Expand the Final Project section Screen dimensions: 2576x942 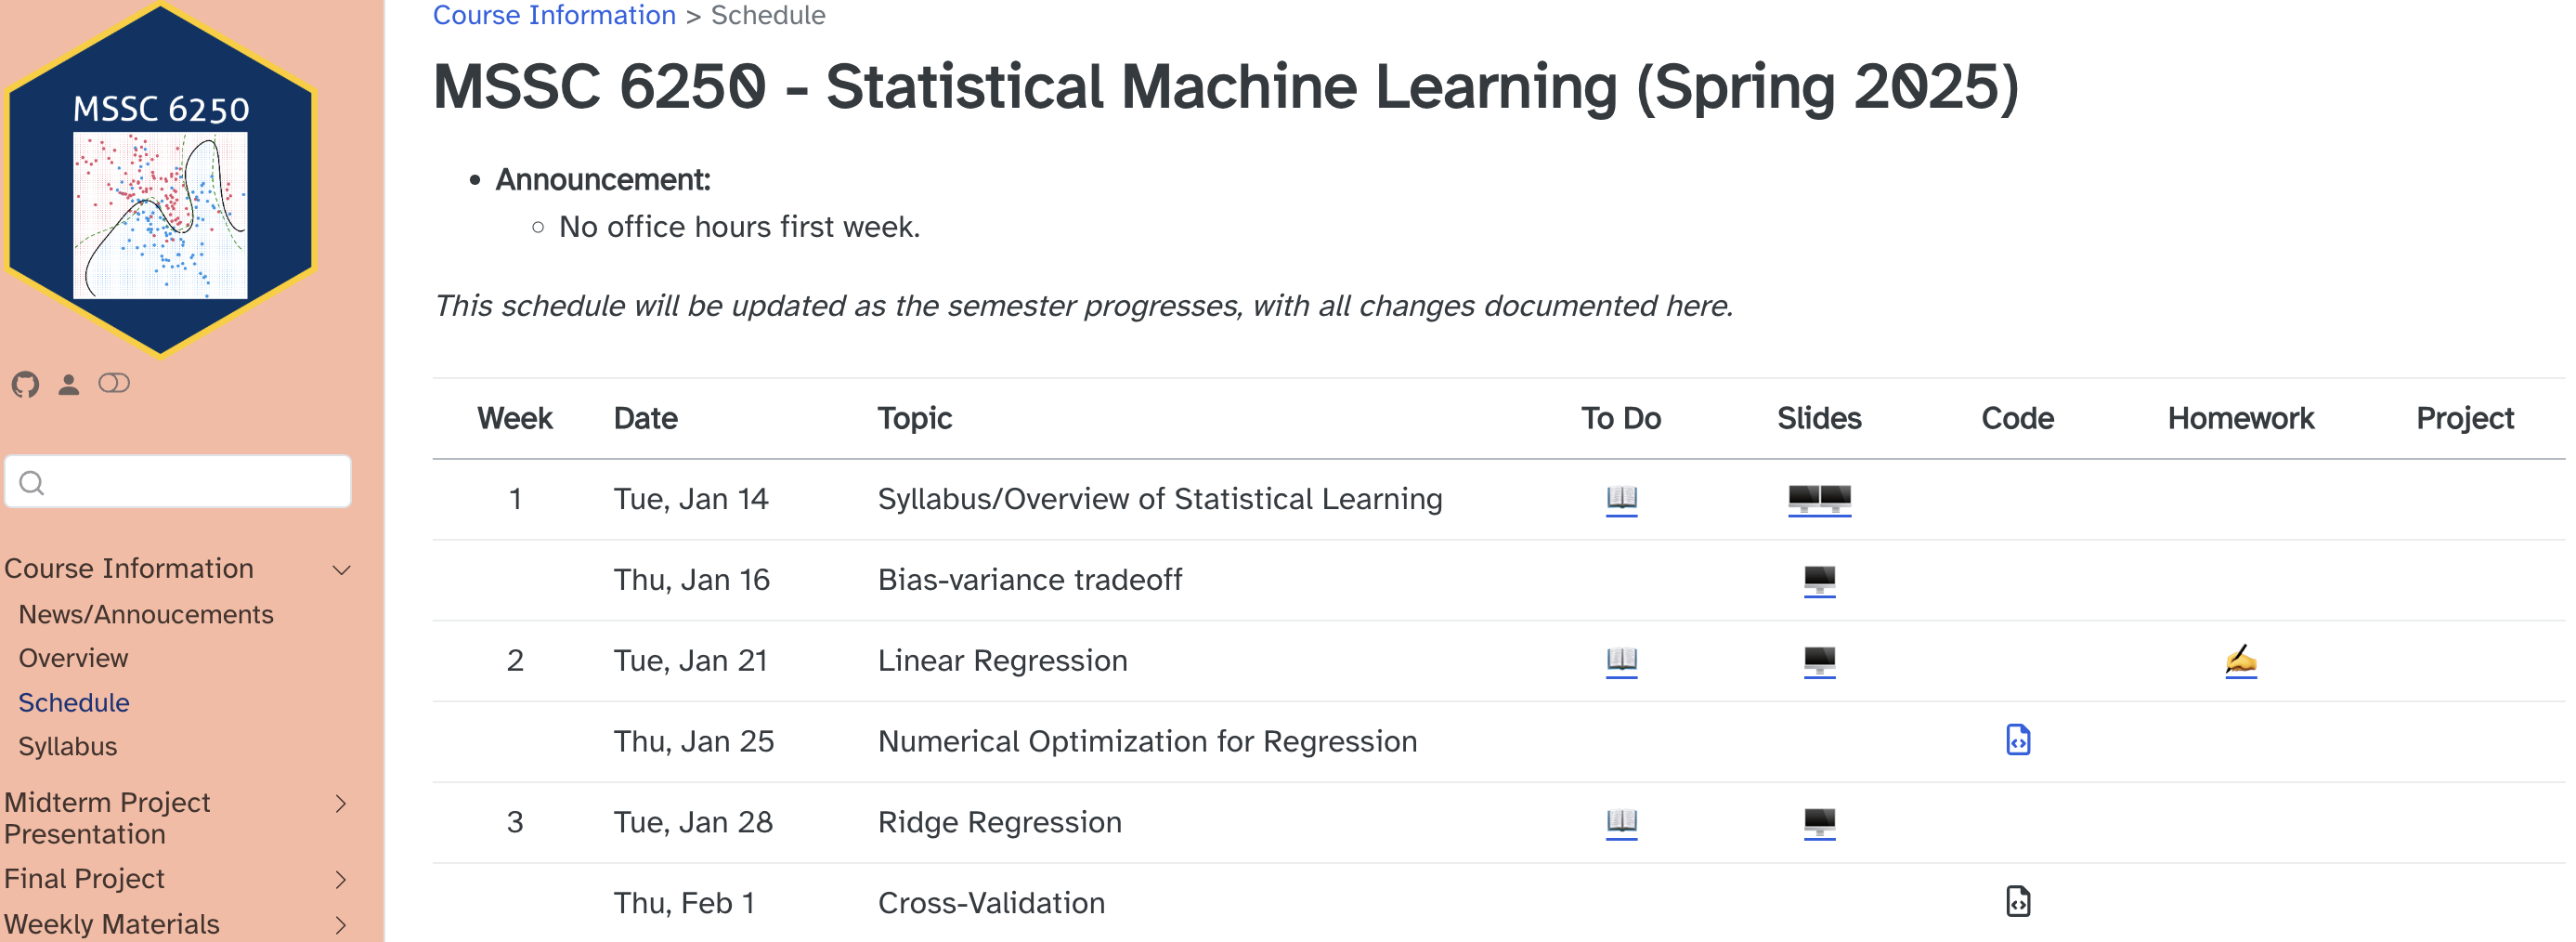(x=341, y=879)
